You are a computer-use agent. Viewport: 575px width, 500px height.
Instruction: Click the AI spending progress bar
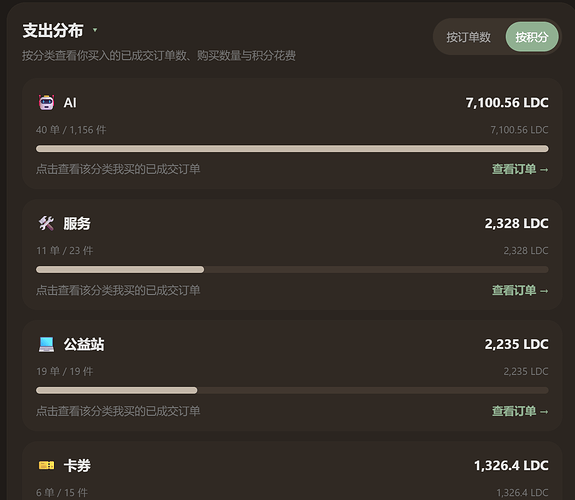pyautogui.click(x=292, y=149)
